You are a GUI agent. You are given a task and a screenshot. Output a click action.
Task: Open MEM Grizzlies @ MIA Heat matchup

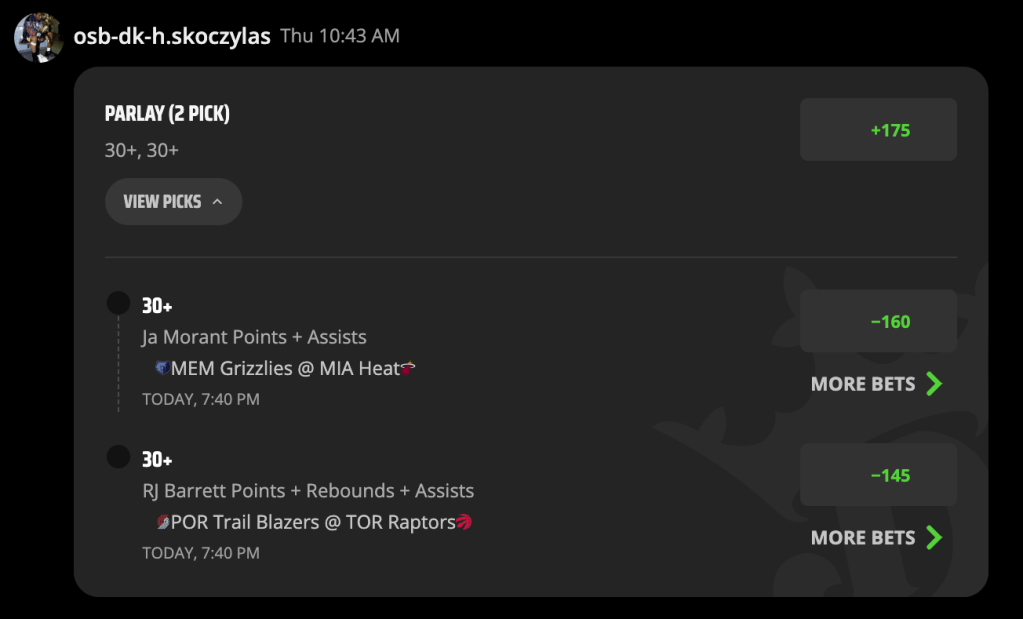click(285, 368)
